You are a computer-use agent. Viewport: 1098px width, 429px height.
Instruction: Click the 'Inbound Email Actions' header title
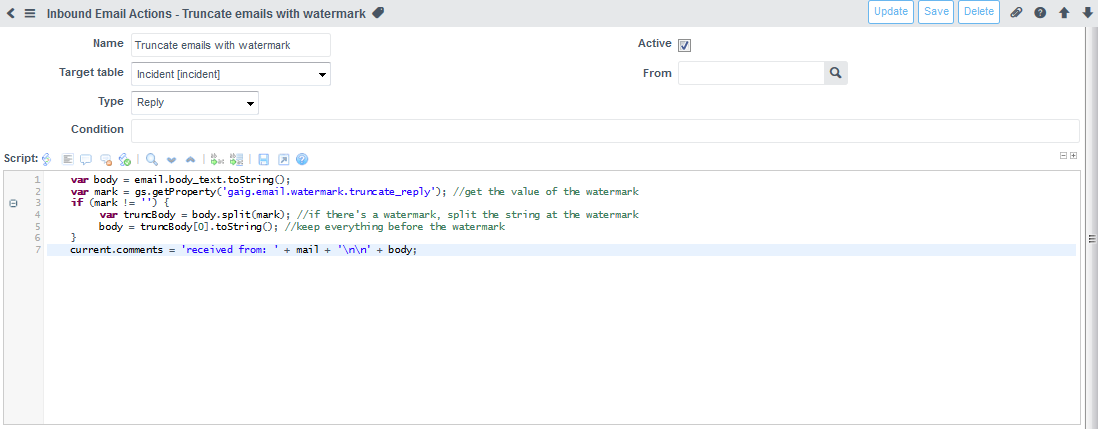(206, 13)
